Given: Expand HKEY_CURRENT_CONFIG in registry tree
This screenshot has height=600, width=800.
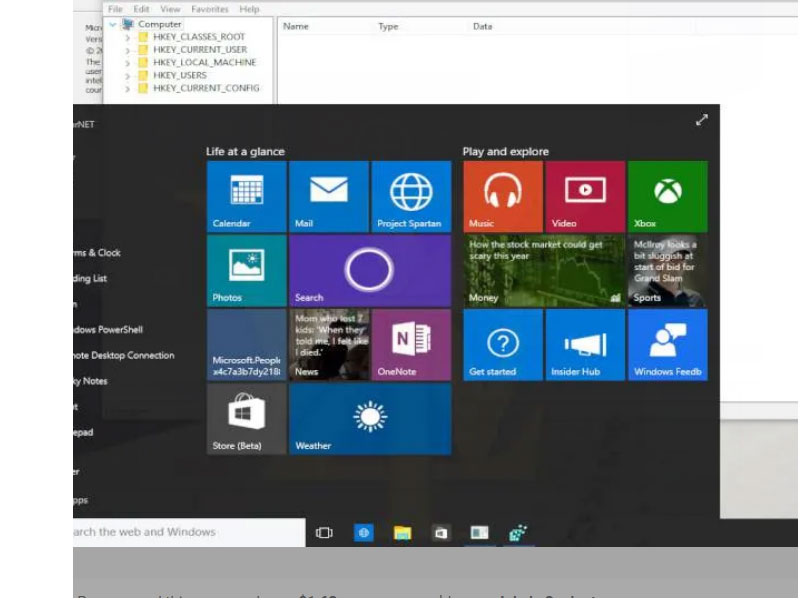Looking at the screenshot, I should [128, 88].
